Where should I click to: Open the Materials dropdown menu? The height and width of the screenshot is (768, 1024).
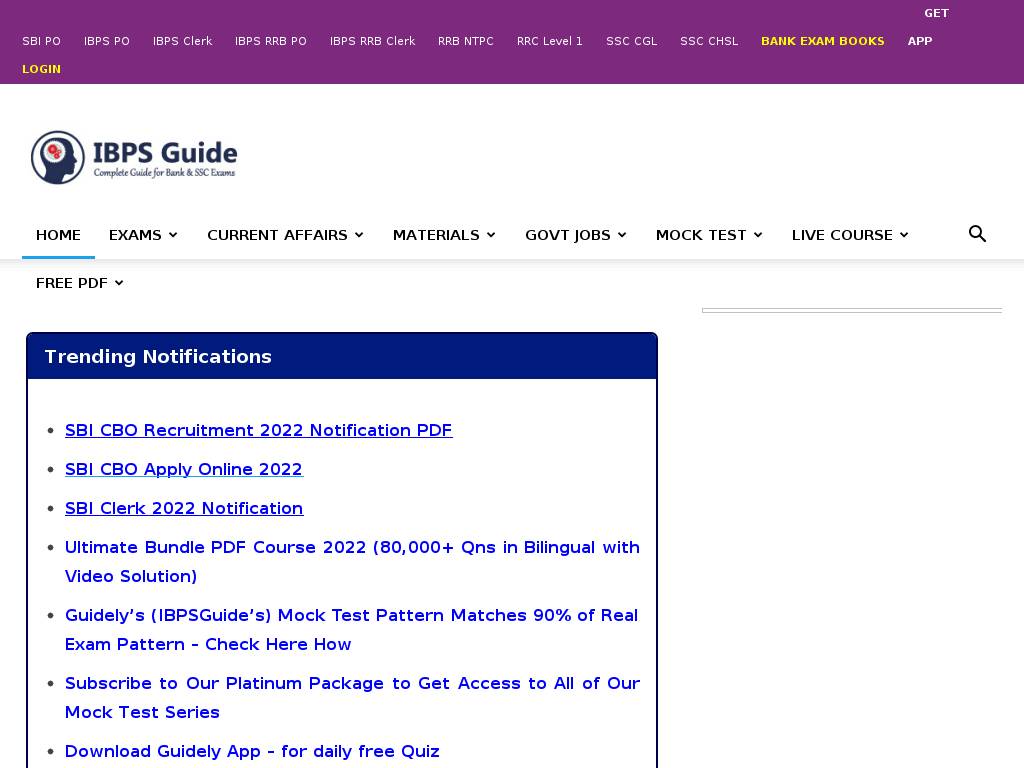point(444,235)
